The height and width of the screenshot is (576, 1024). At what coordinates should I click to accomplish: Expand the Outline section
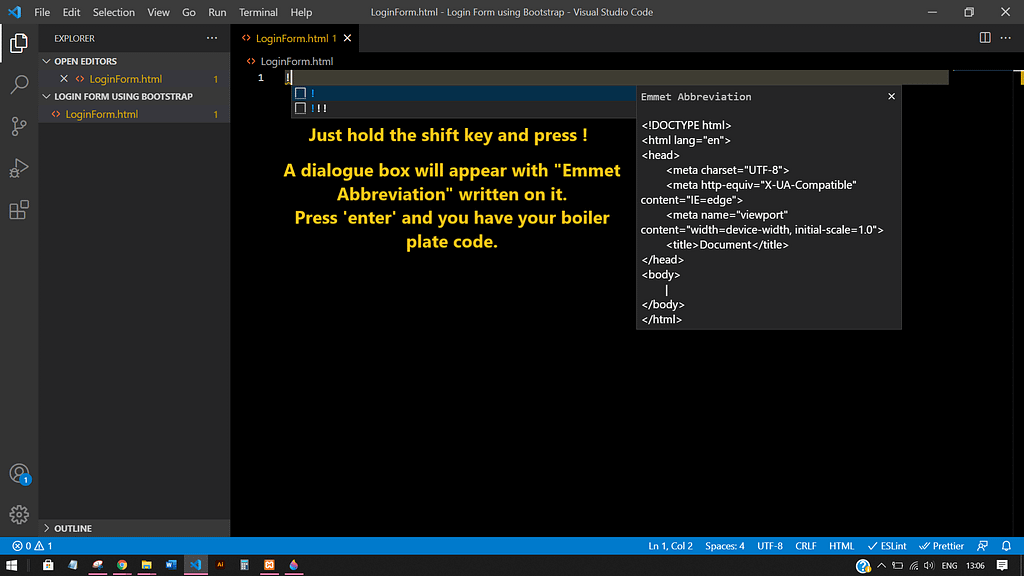pyautogui.click(x=72, y=528)
